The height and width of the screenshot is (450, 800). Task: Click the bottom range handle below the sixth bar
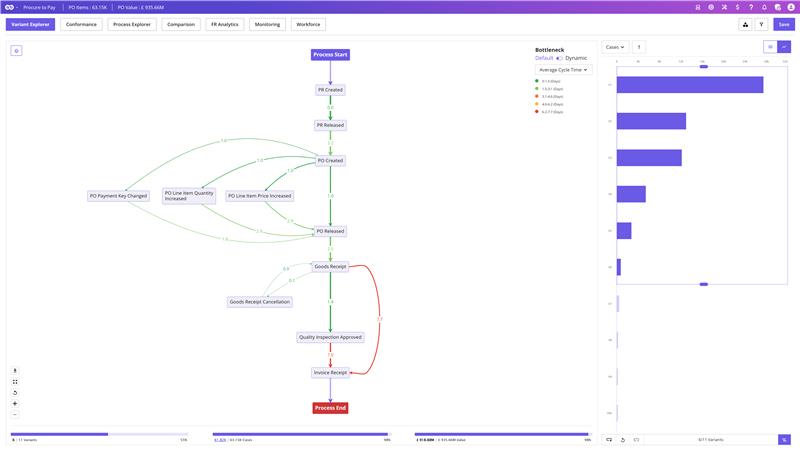(x=704, y=284)
